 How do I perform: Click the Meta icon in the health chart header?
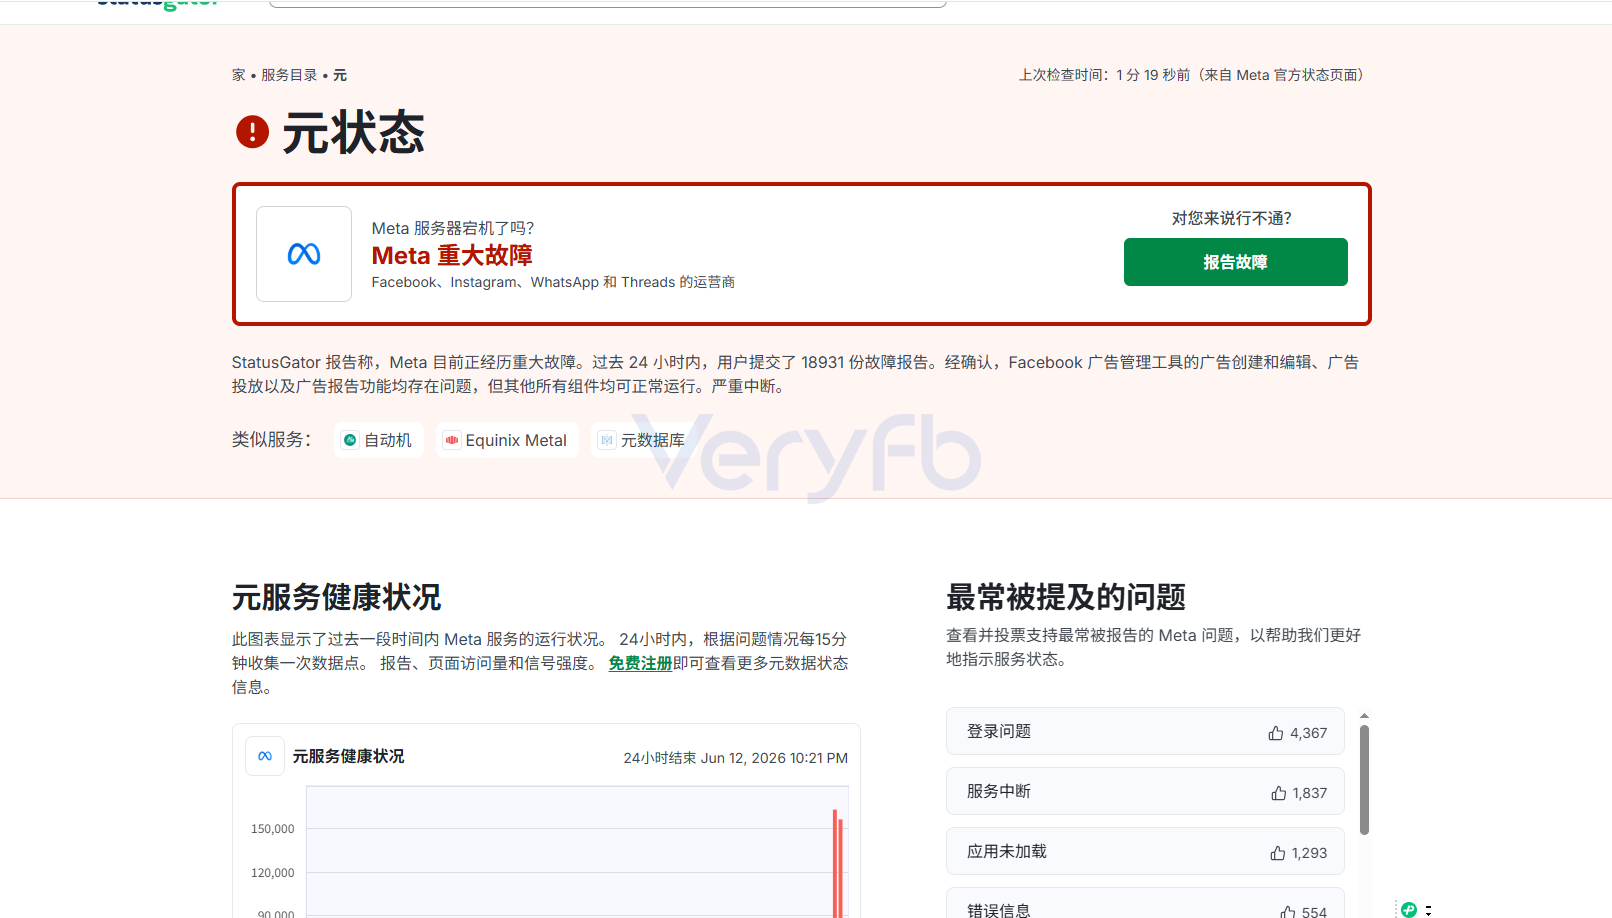265,756
